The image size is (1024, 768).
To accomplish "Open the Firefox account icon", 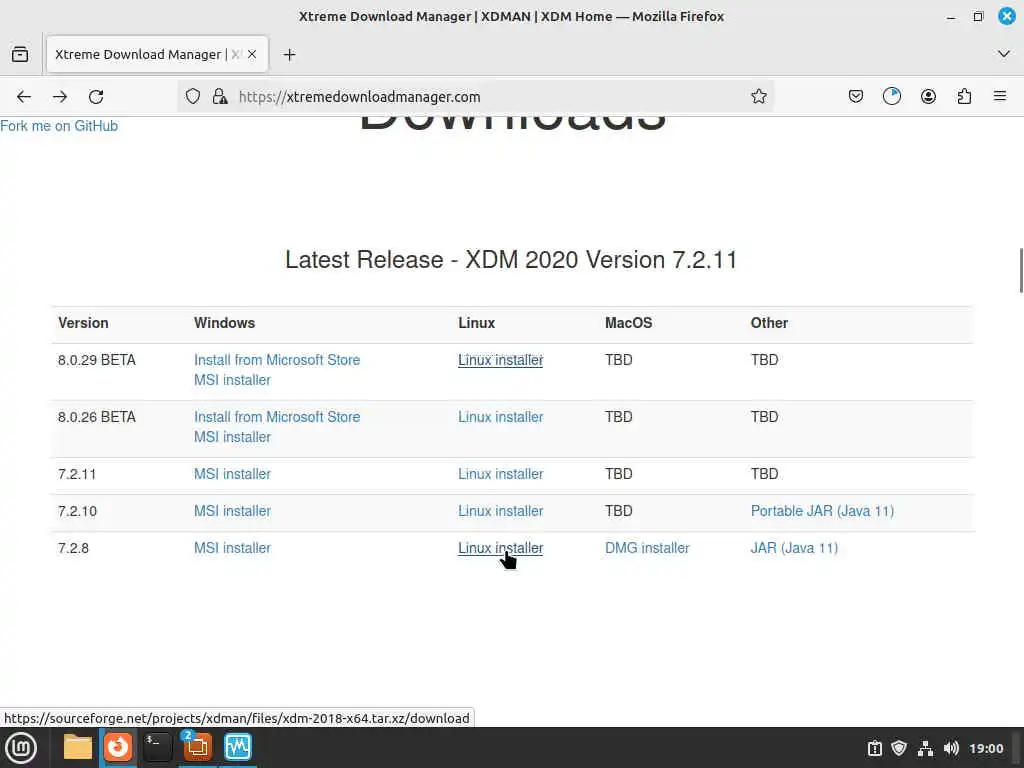I will click(x=928, y=97).
